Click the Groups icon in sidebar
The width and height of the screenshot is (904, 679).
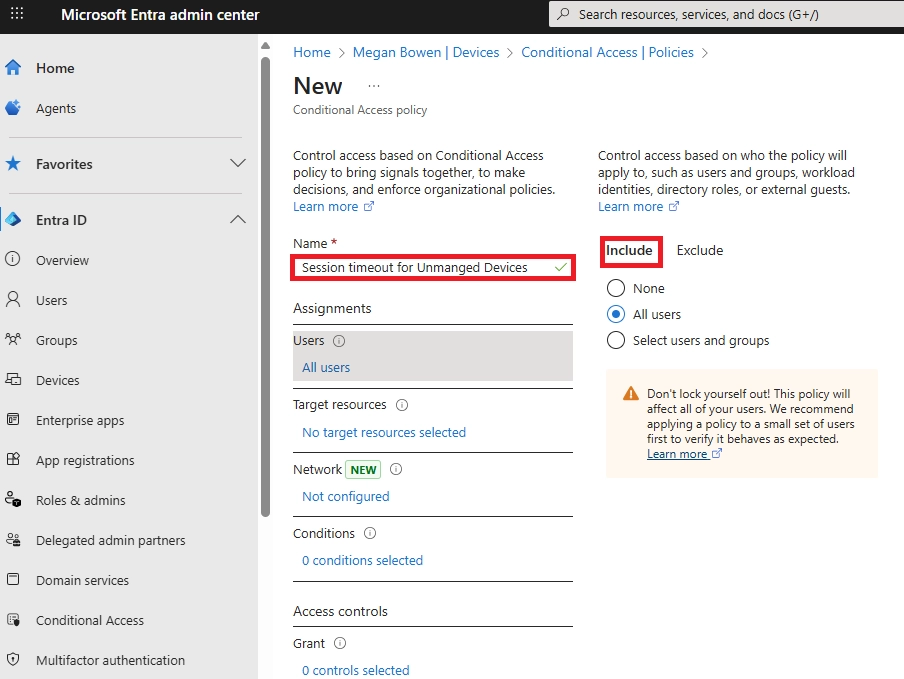tap(13, 340)
